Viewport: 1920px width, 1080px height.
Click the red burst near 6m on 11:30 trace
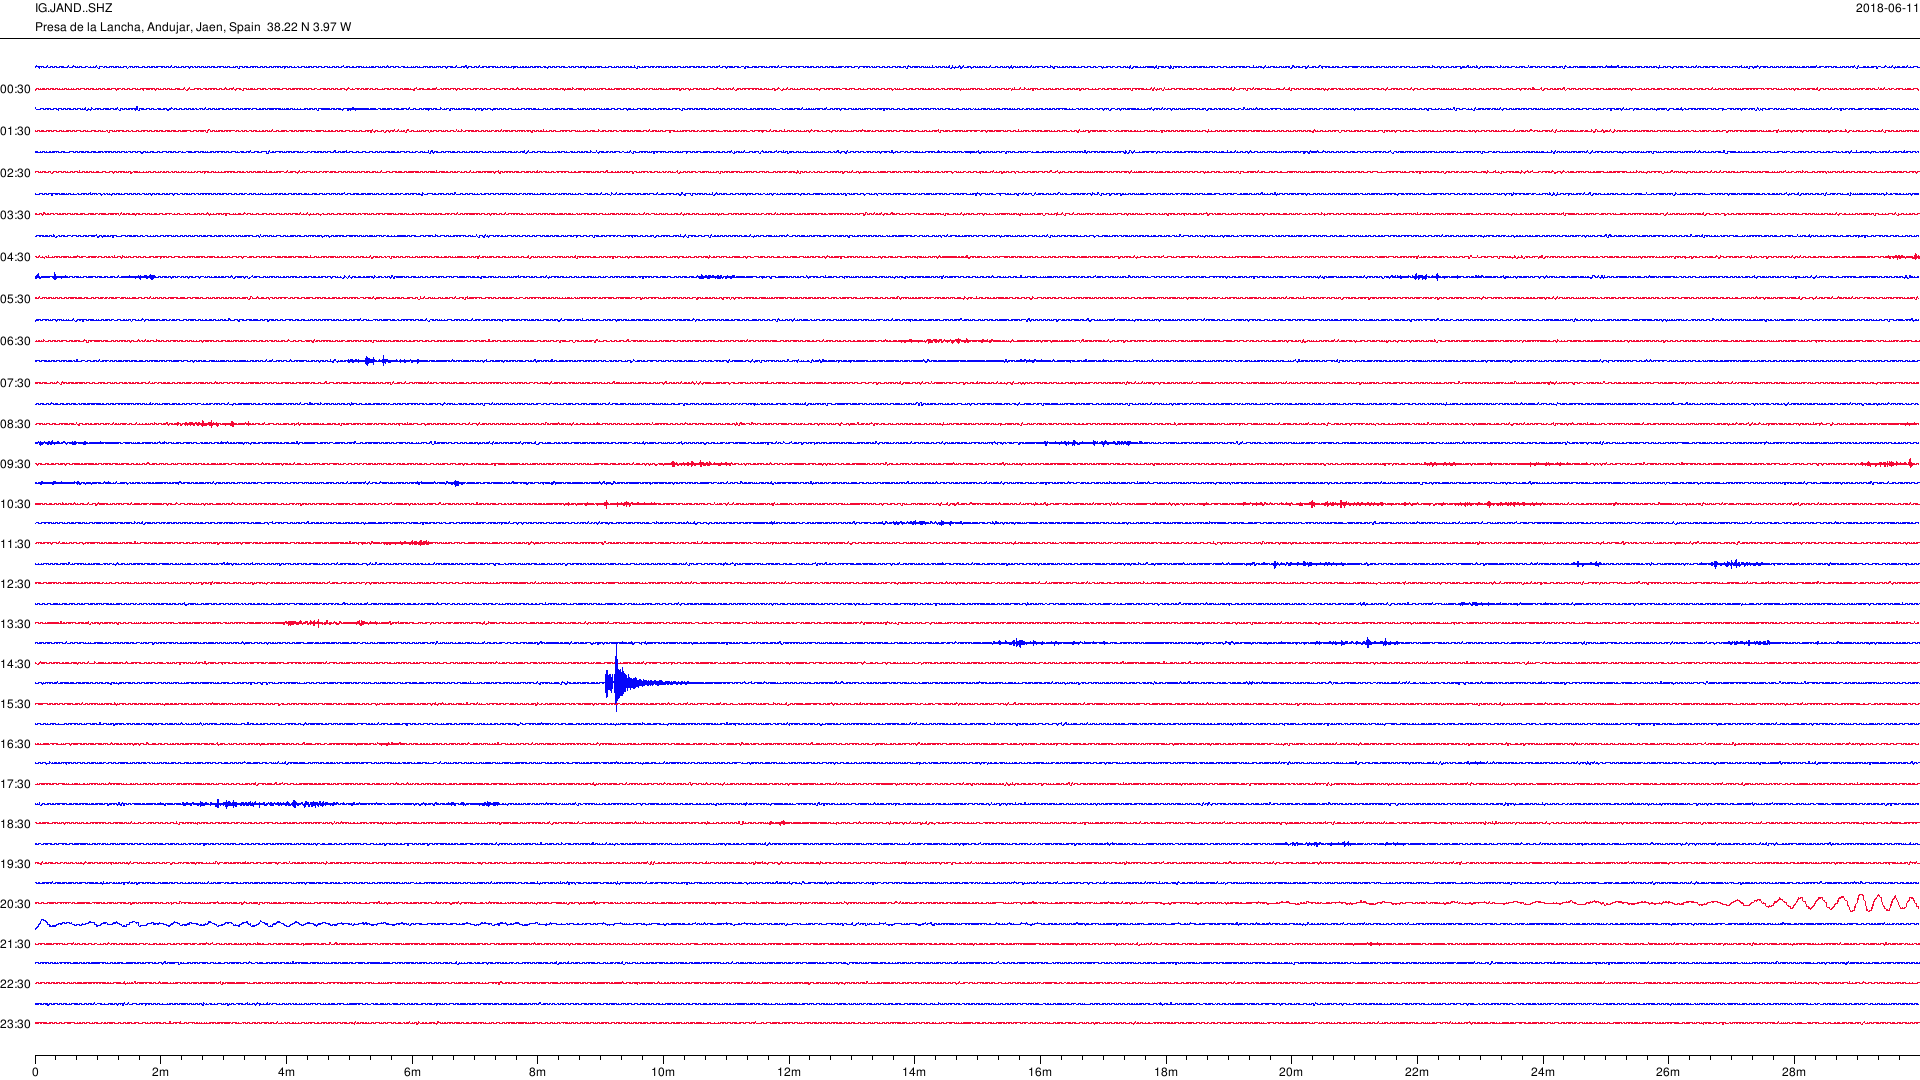point(410,543)
